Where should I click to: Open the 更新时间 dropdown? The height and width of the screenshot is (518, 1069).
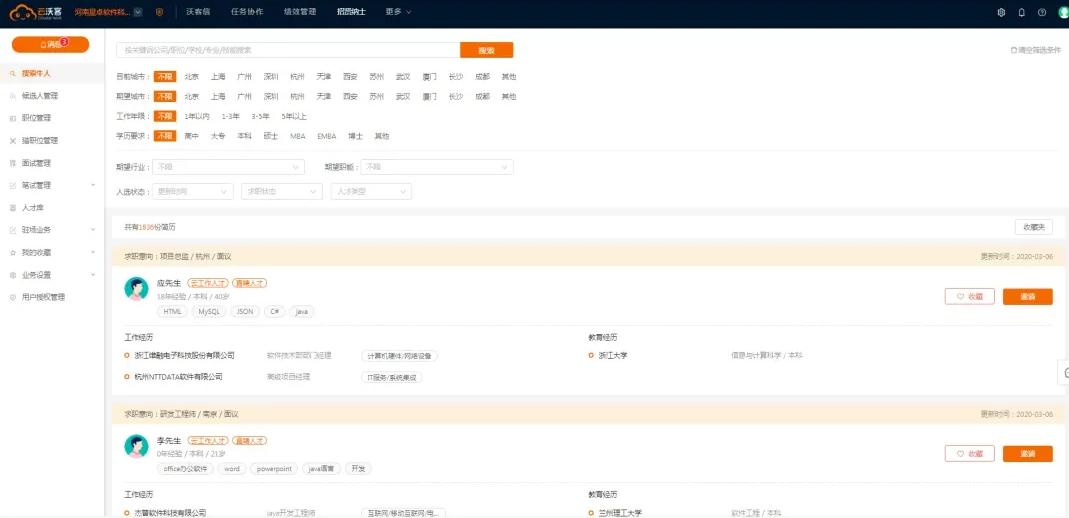click(193, 192)
